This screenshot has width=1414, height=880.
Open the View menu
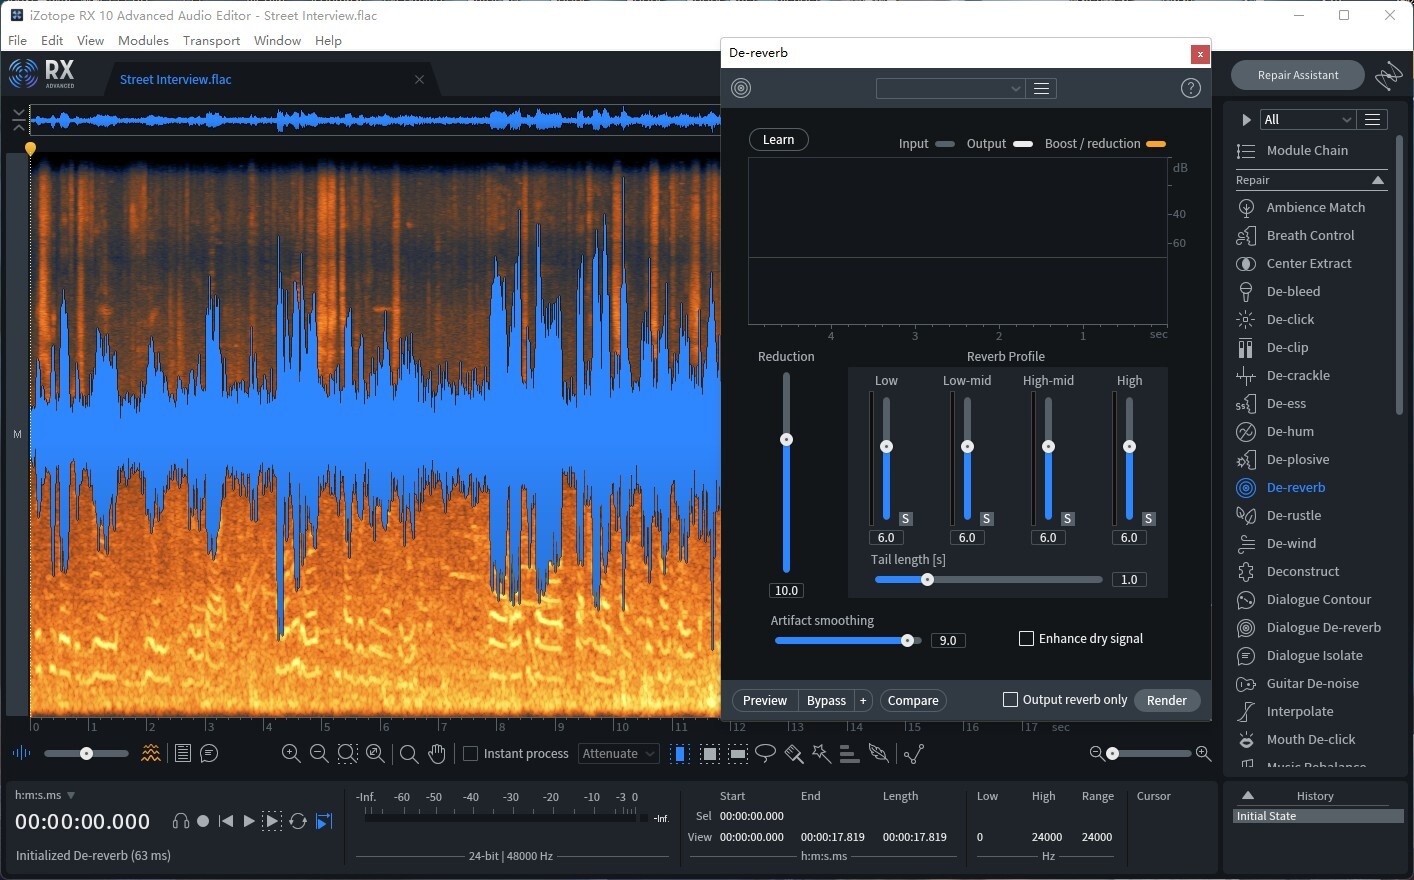coord(90,40)
